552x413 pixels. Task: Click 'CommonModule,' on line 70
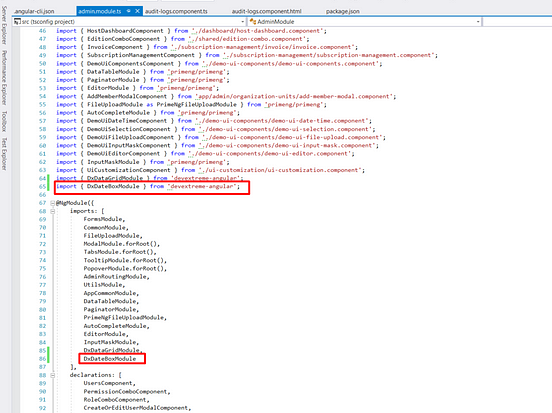click(x=106, y=227)
